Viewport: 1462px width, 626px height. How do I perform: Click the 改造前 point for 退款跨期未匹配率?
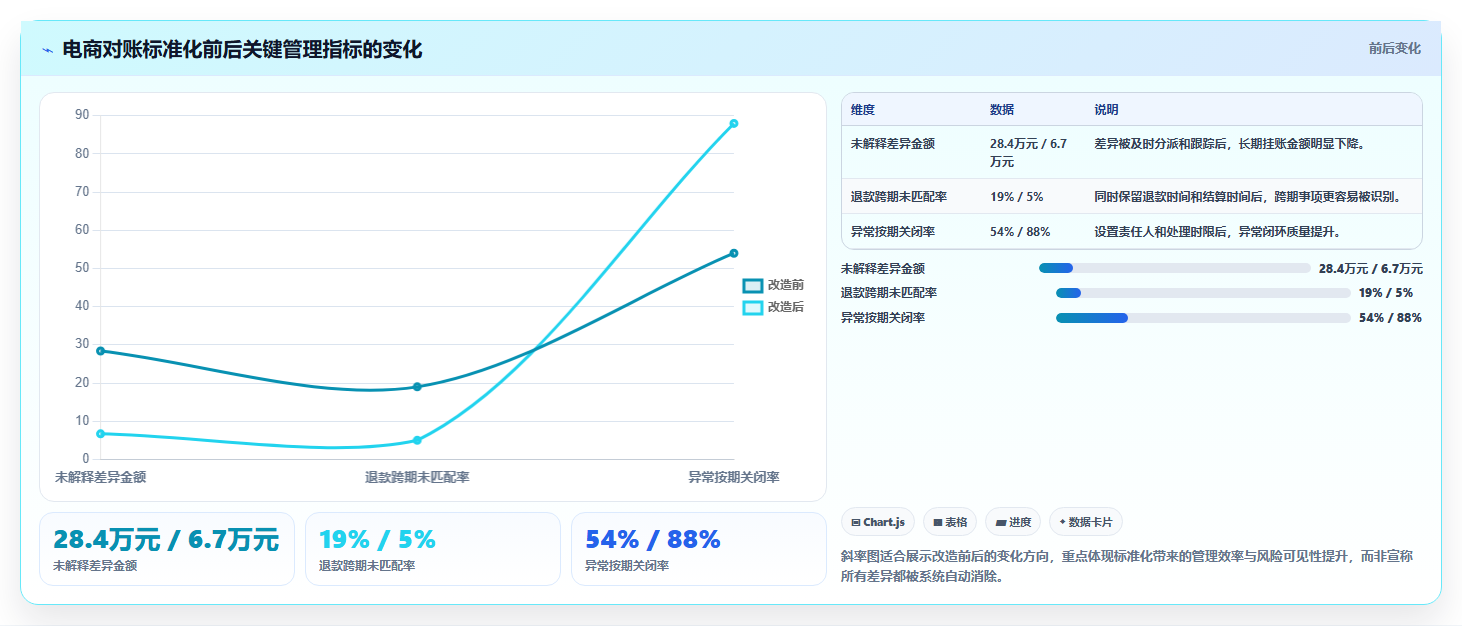pyautogui.click(x=417, y=387)
